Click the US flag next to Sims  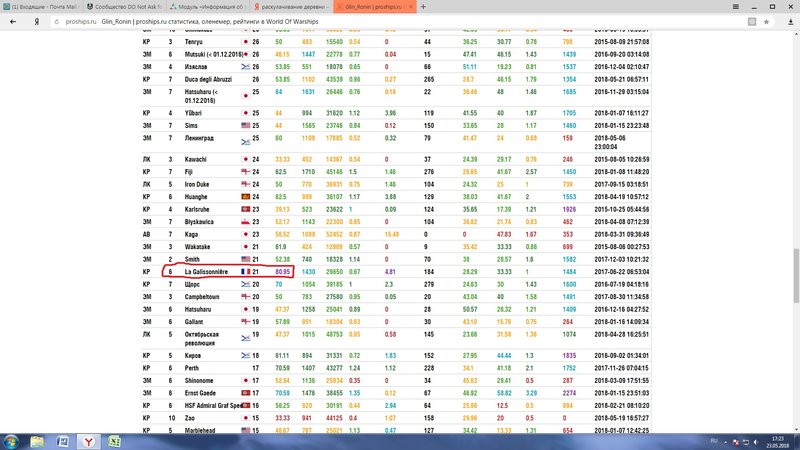tap(245, 127)
